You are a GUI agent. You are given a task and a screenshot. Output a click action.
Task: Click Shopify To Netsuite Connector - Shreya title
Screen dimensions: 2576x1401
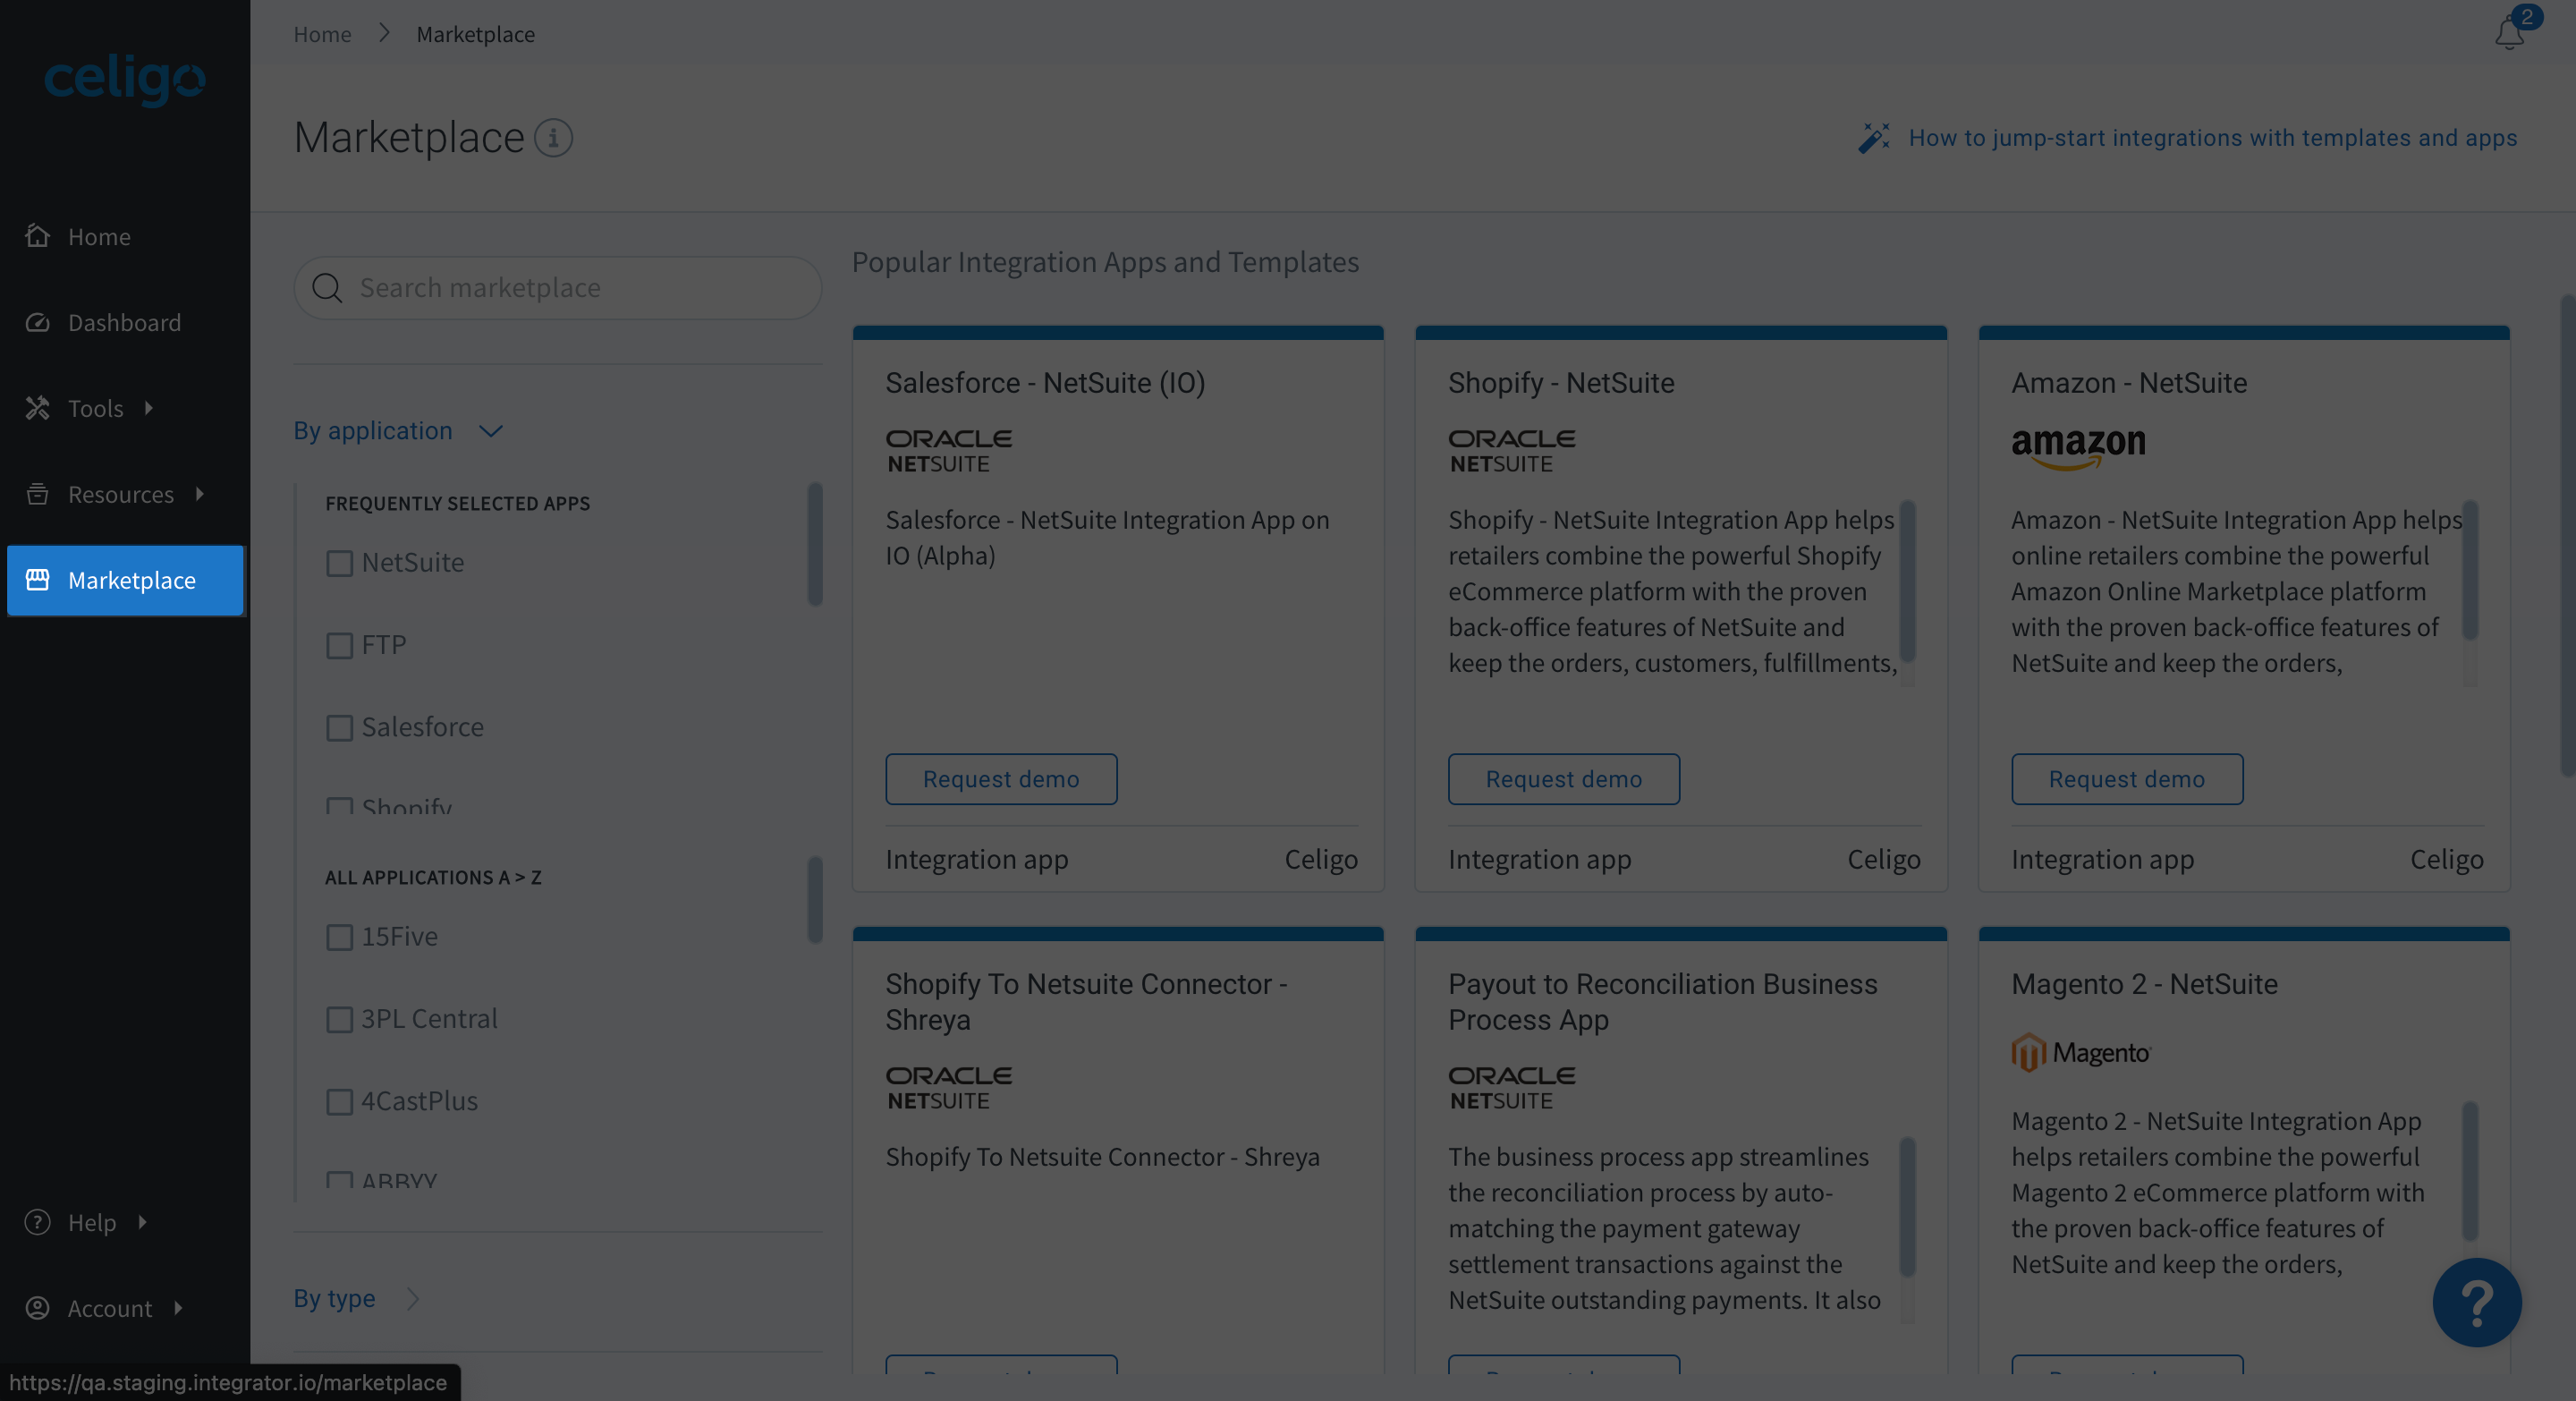coord(1086,1002)
